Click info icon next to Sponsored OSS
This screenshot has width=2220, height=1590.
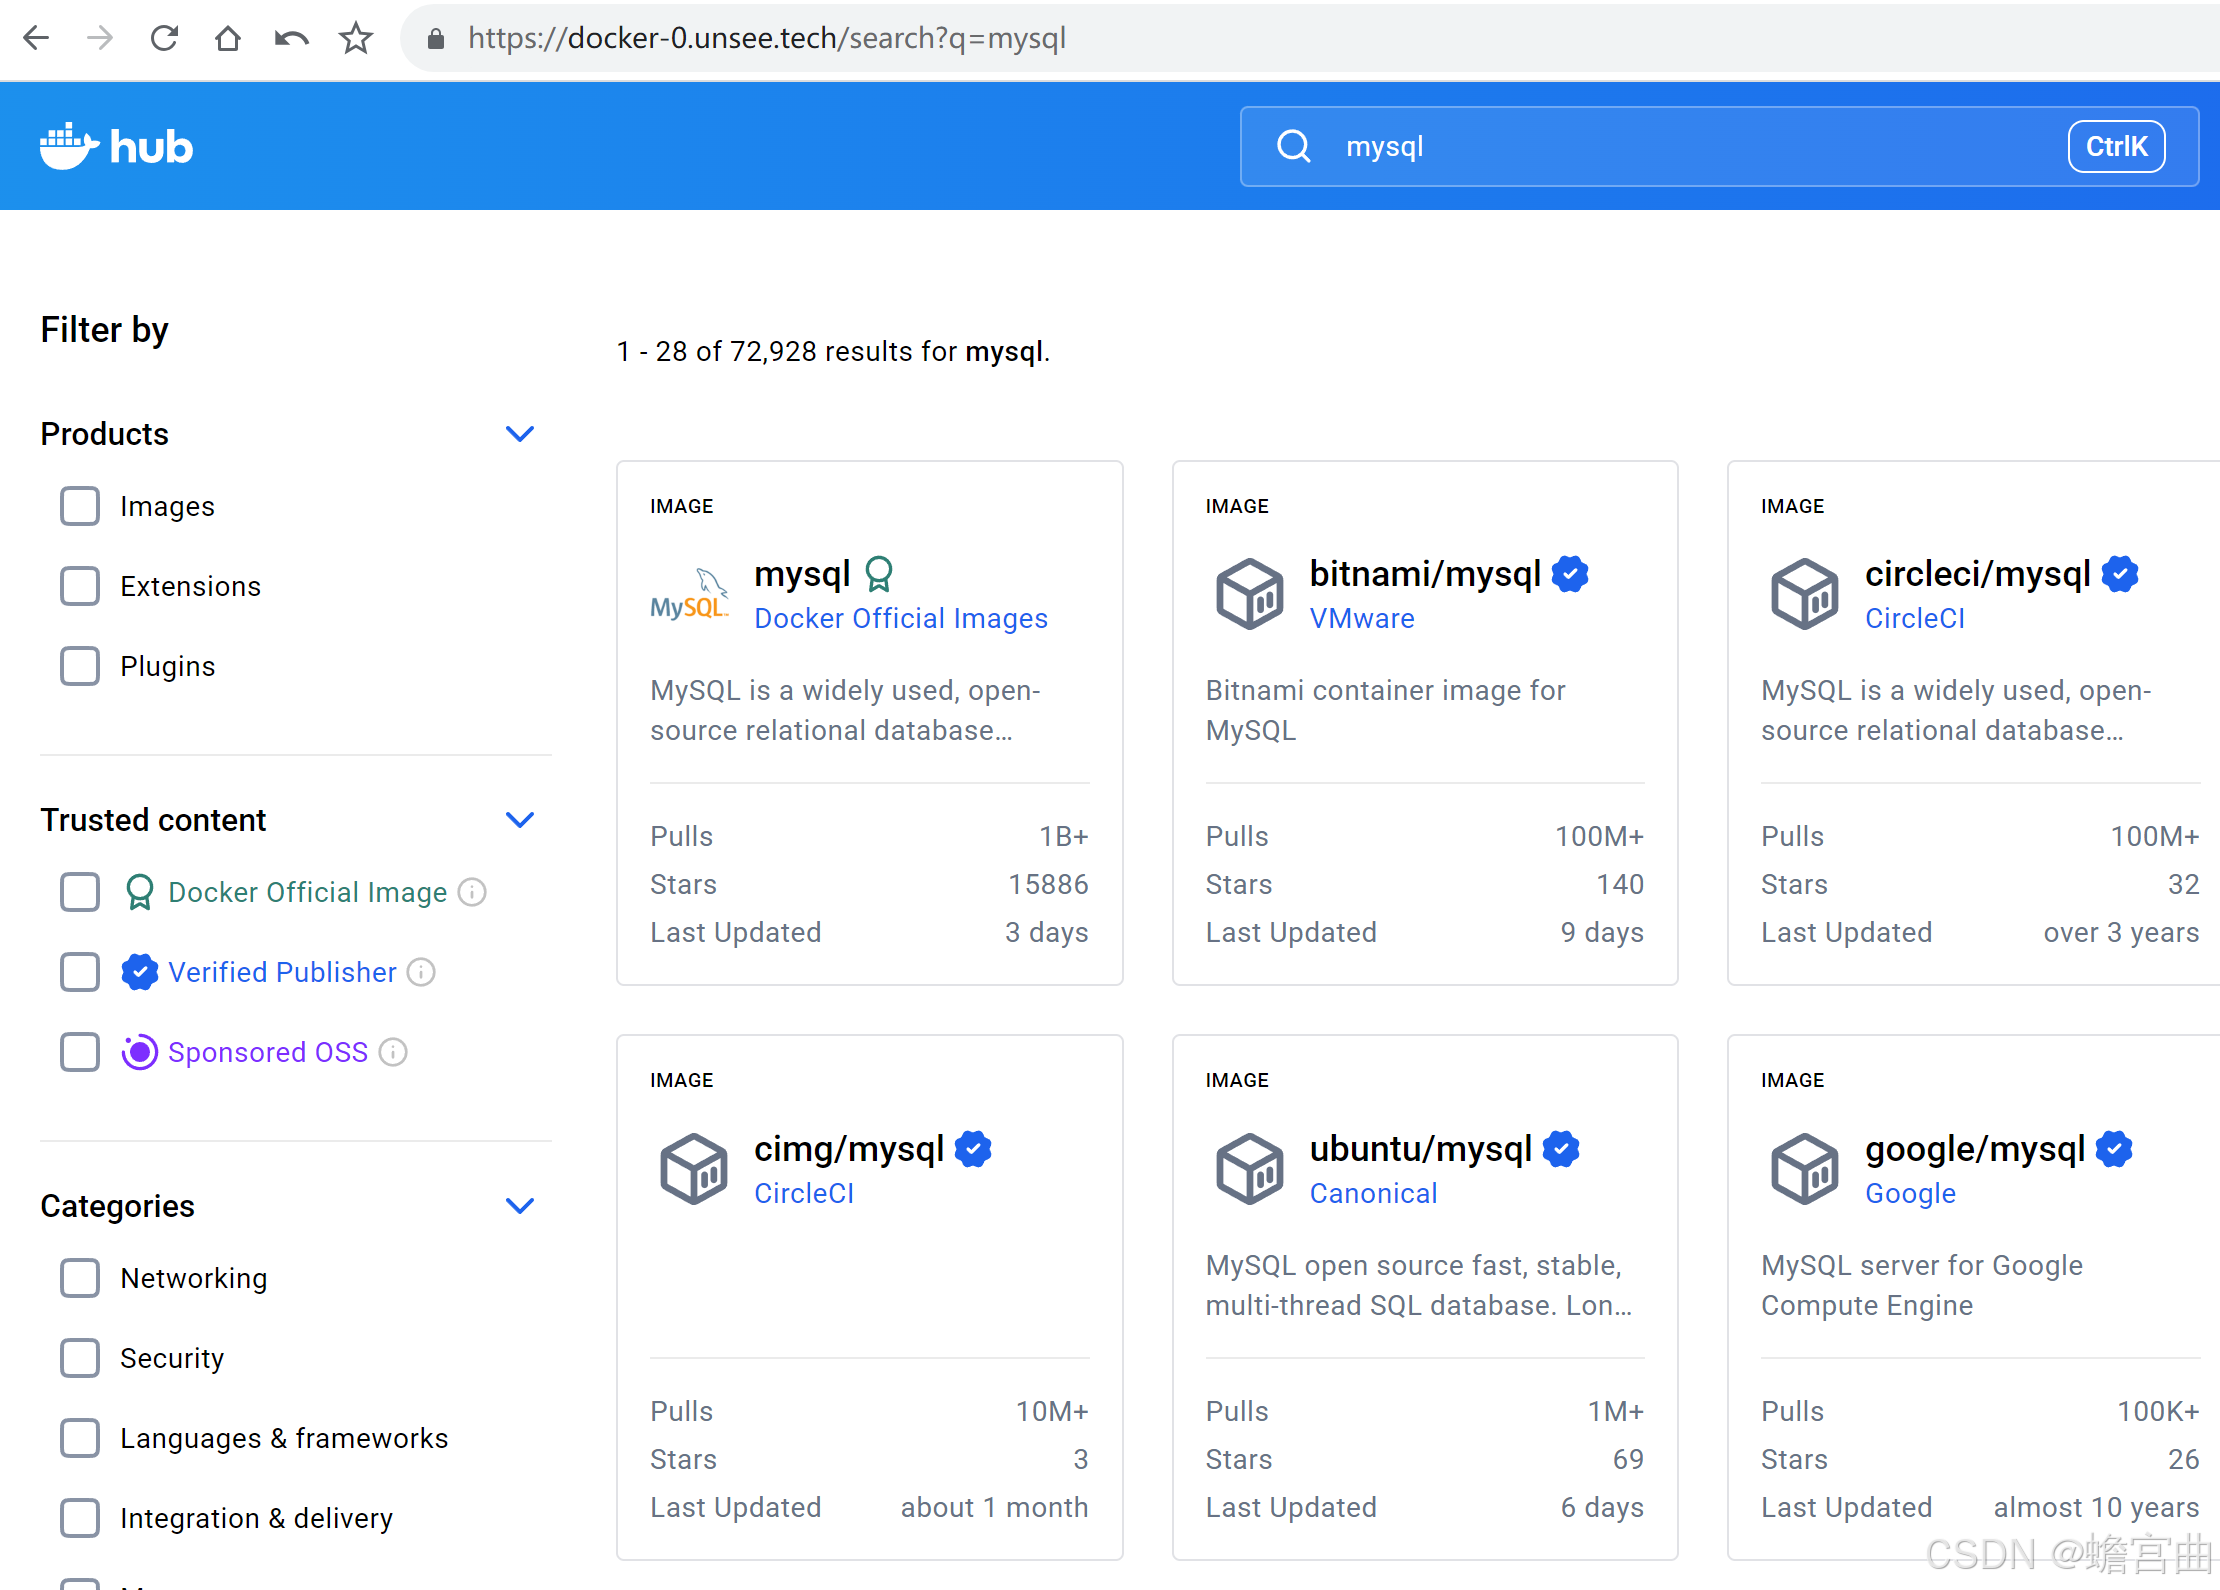[393, 1052]
